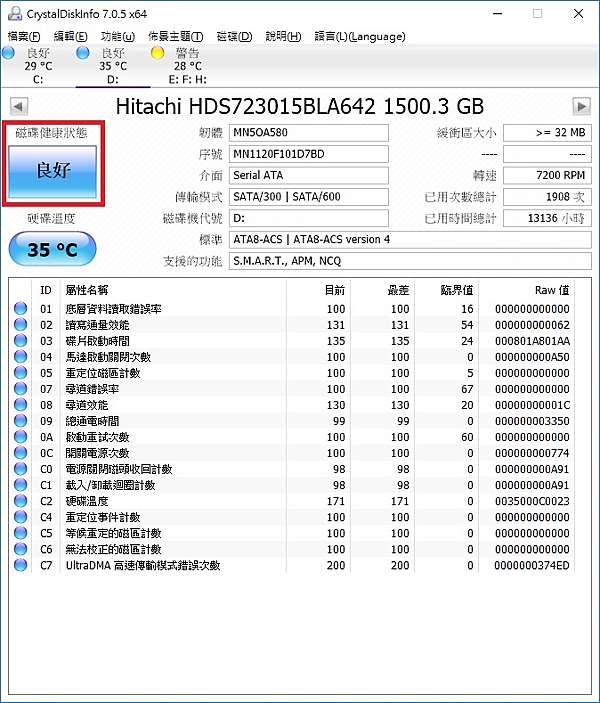This screenshot has width=600, height=703.
Task: Click the 良好 health status button
Action: coord(53,172)
